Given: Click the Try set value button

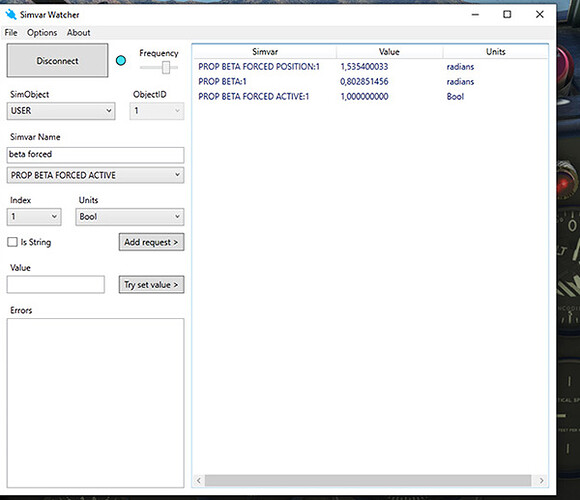Looking at the screenshot, I should [x=151, y=285].
